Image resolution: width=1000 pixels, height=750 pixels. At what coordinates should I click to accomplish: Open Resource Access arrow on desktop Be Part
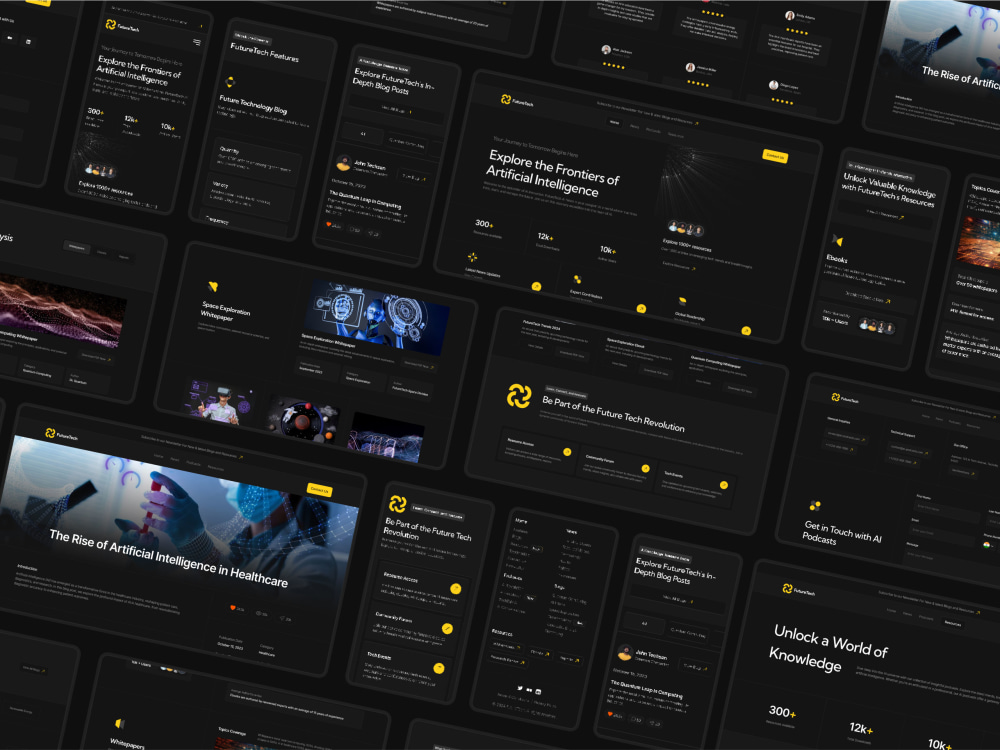[x=567, y=452]
